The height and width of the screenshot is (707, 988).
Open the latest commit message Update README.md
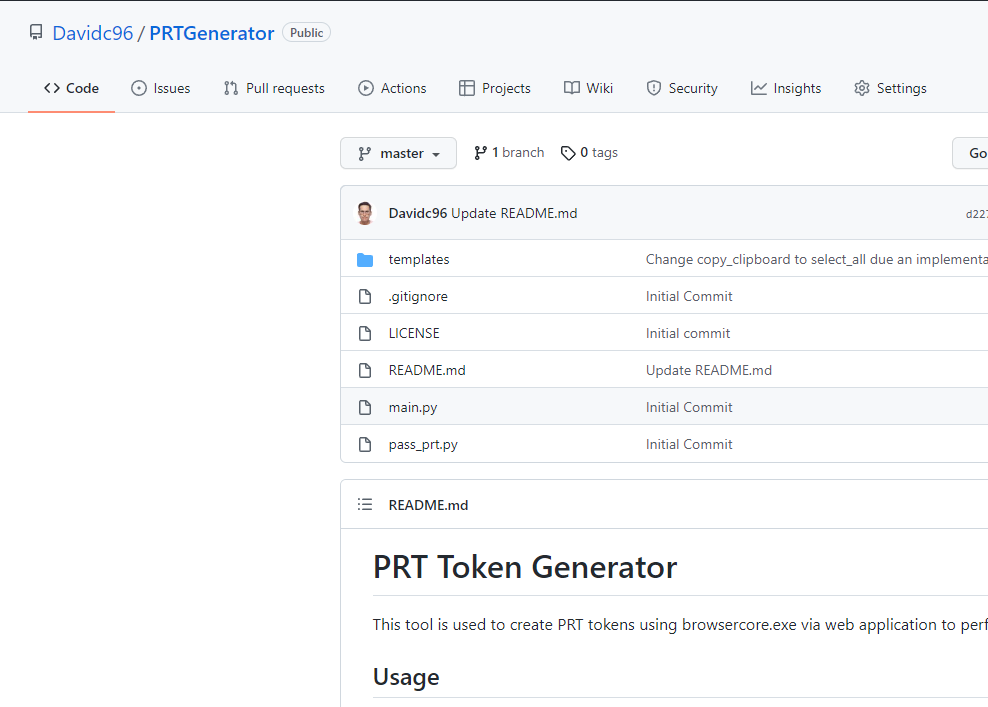click(x=514, y=213)
